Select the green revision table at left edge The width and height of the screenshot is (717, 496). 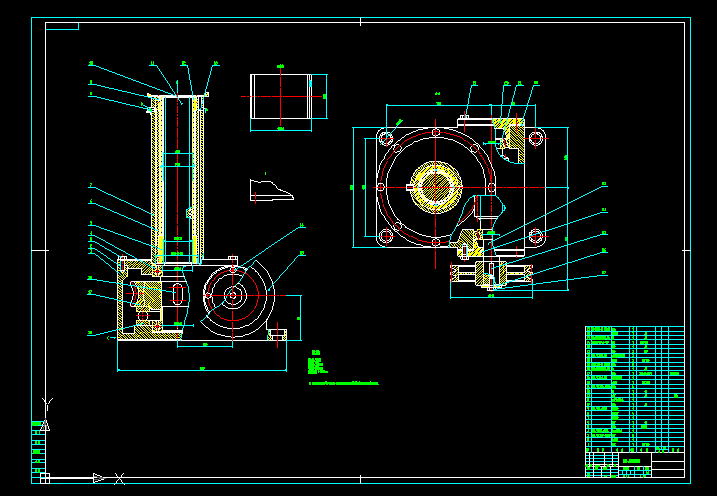coord(38,449)
